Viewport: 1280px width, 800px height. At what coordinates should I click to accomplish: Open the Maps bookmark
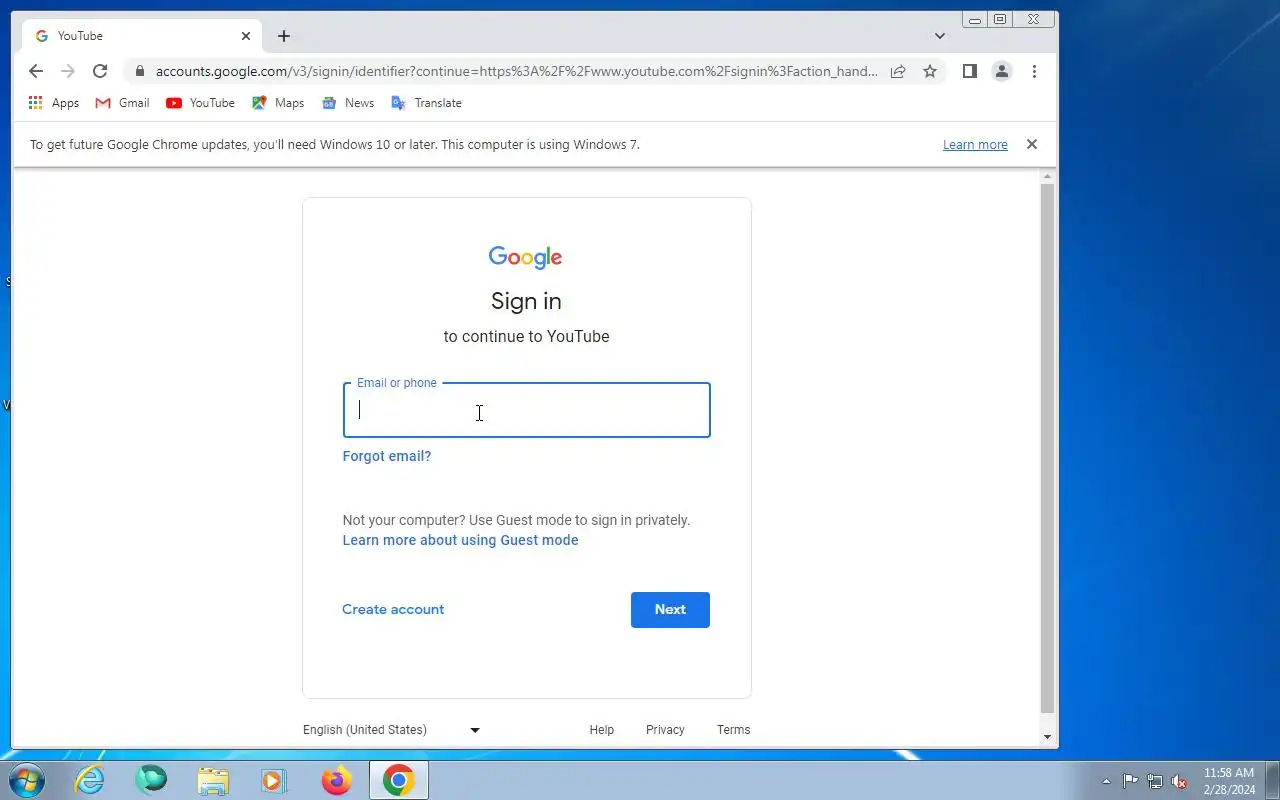278,103
